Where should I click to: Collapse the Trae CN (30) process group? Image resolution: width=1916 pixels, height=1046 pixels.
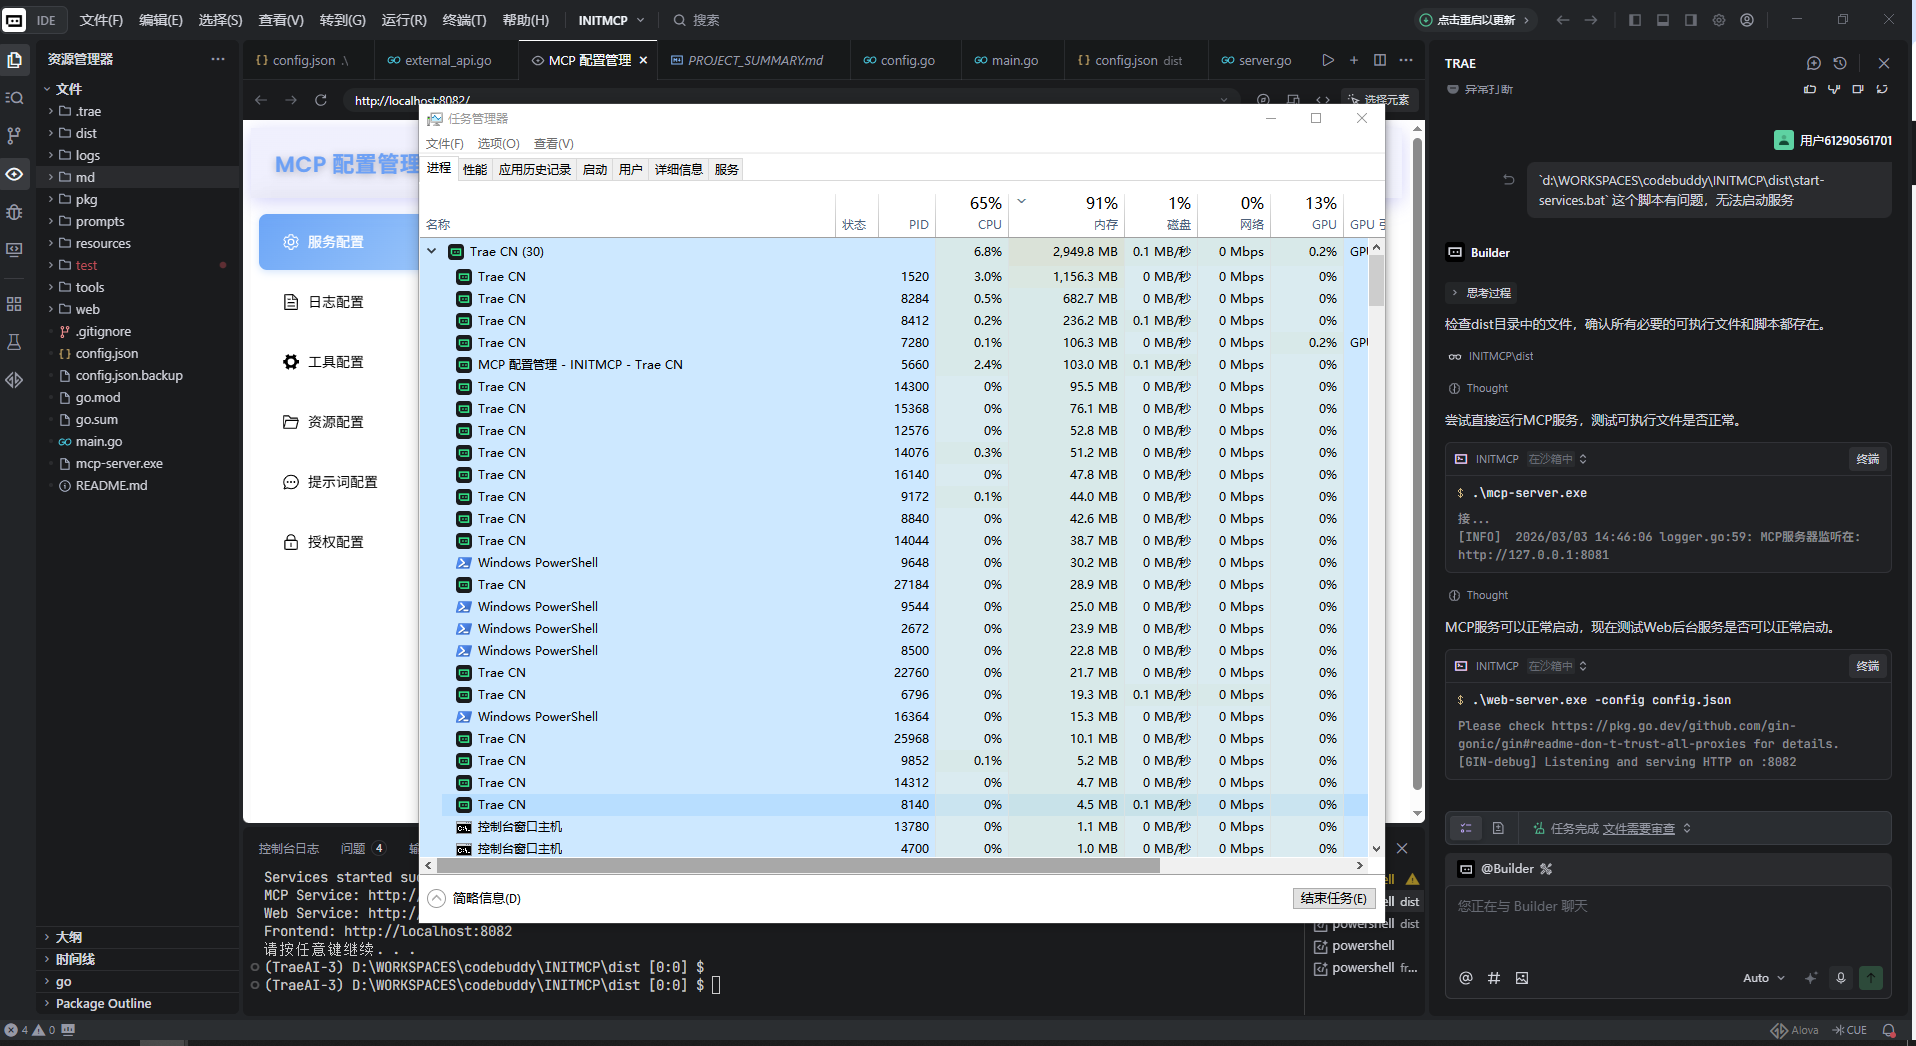coord(432,252)
